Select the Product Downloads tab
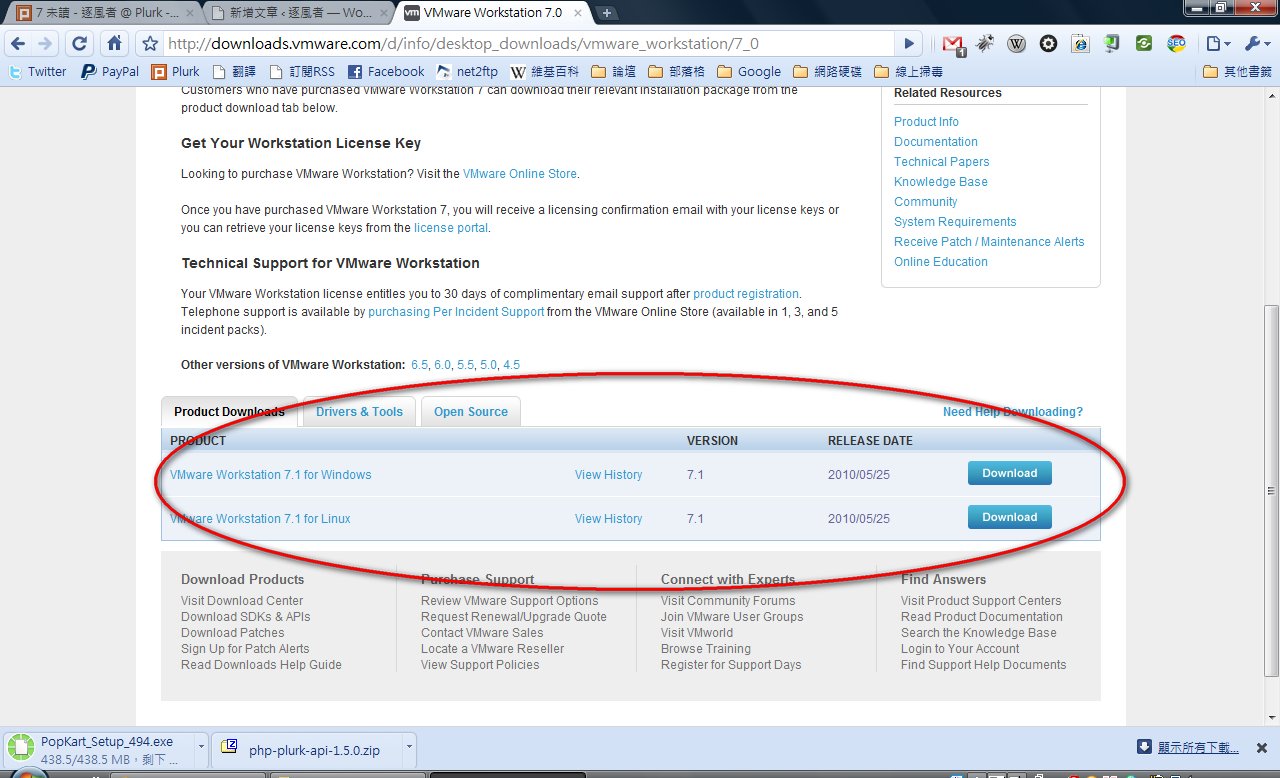The width and height of the screenshot is (1280, 778). (229, 412)
